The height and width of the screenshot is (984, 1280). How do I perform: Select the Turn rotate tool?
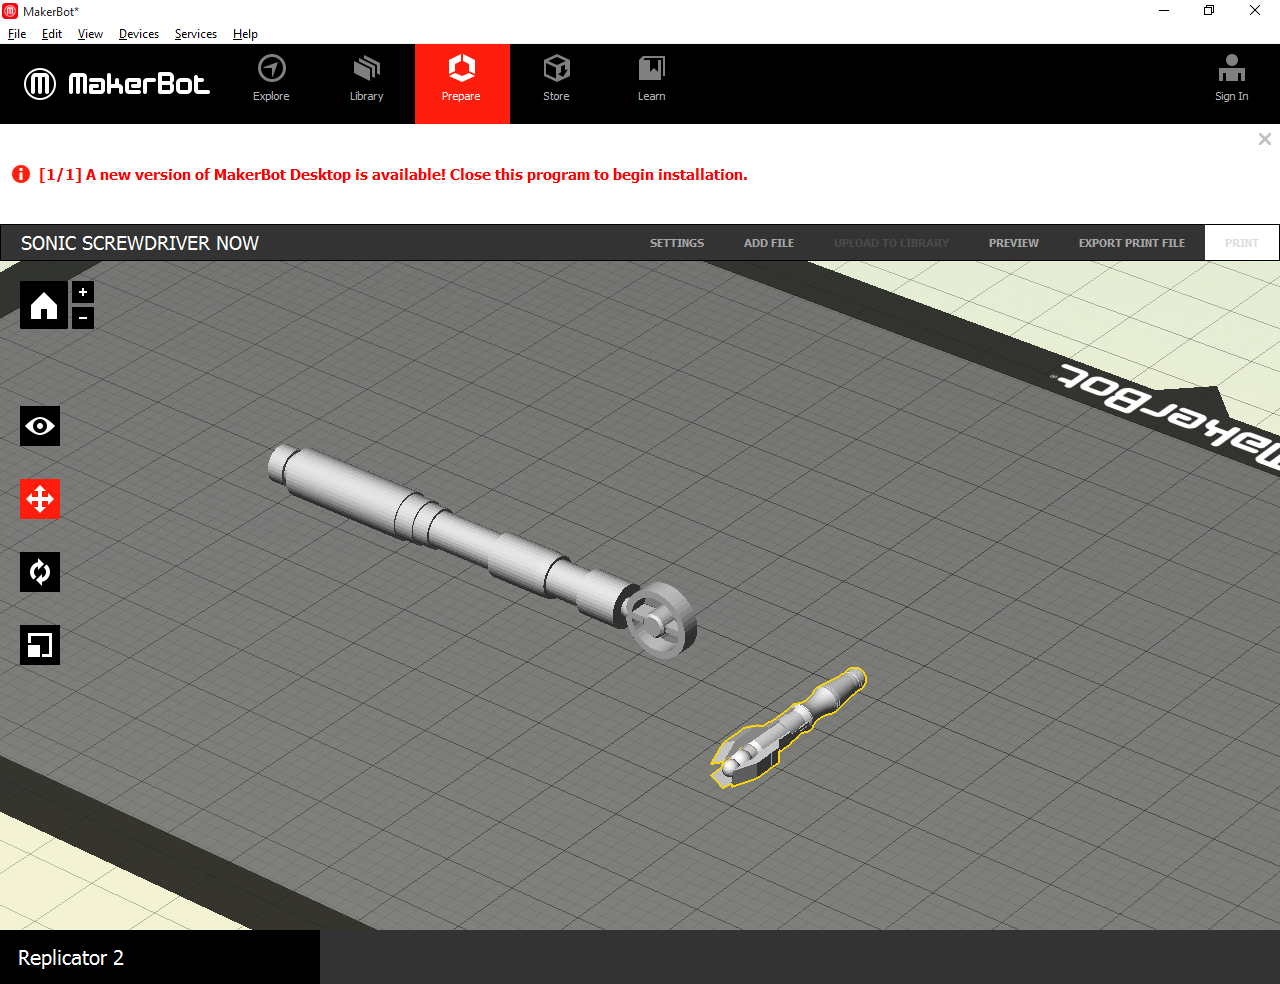pyautogui.click(x=40, y=572)
